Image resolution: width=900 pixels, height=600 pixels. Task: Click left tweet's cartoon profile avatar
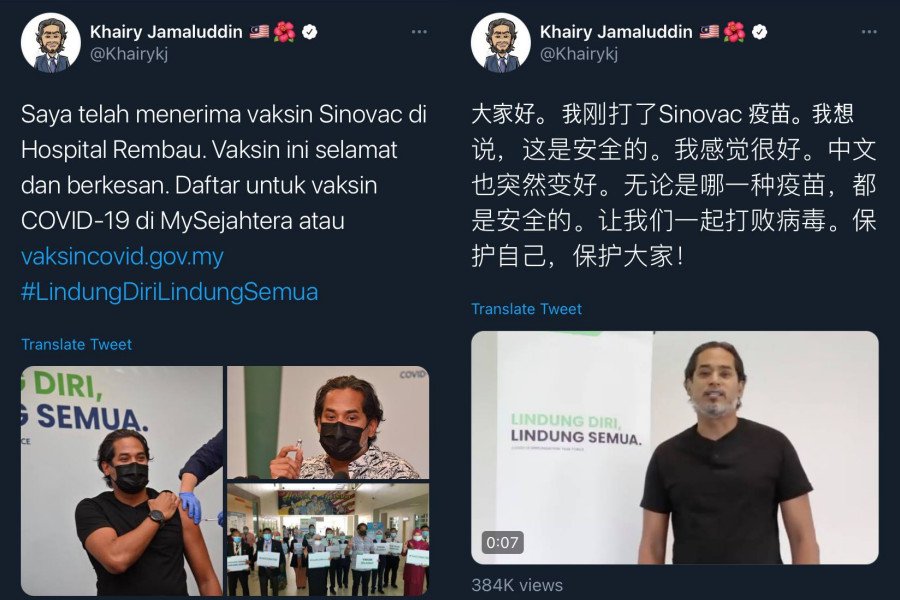pos(51,43)
